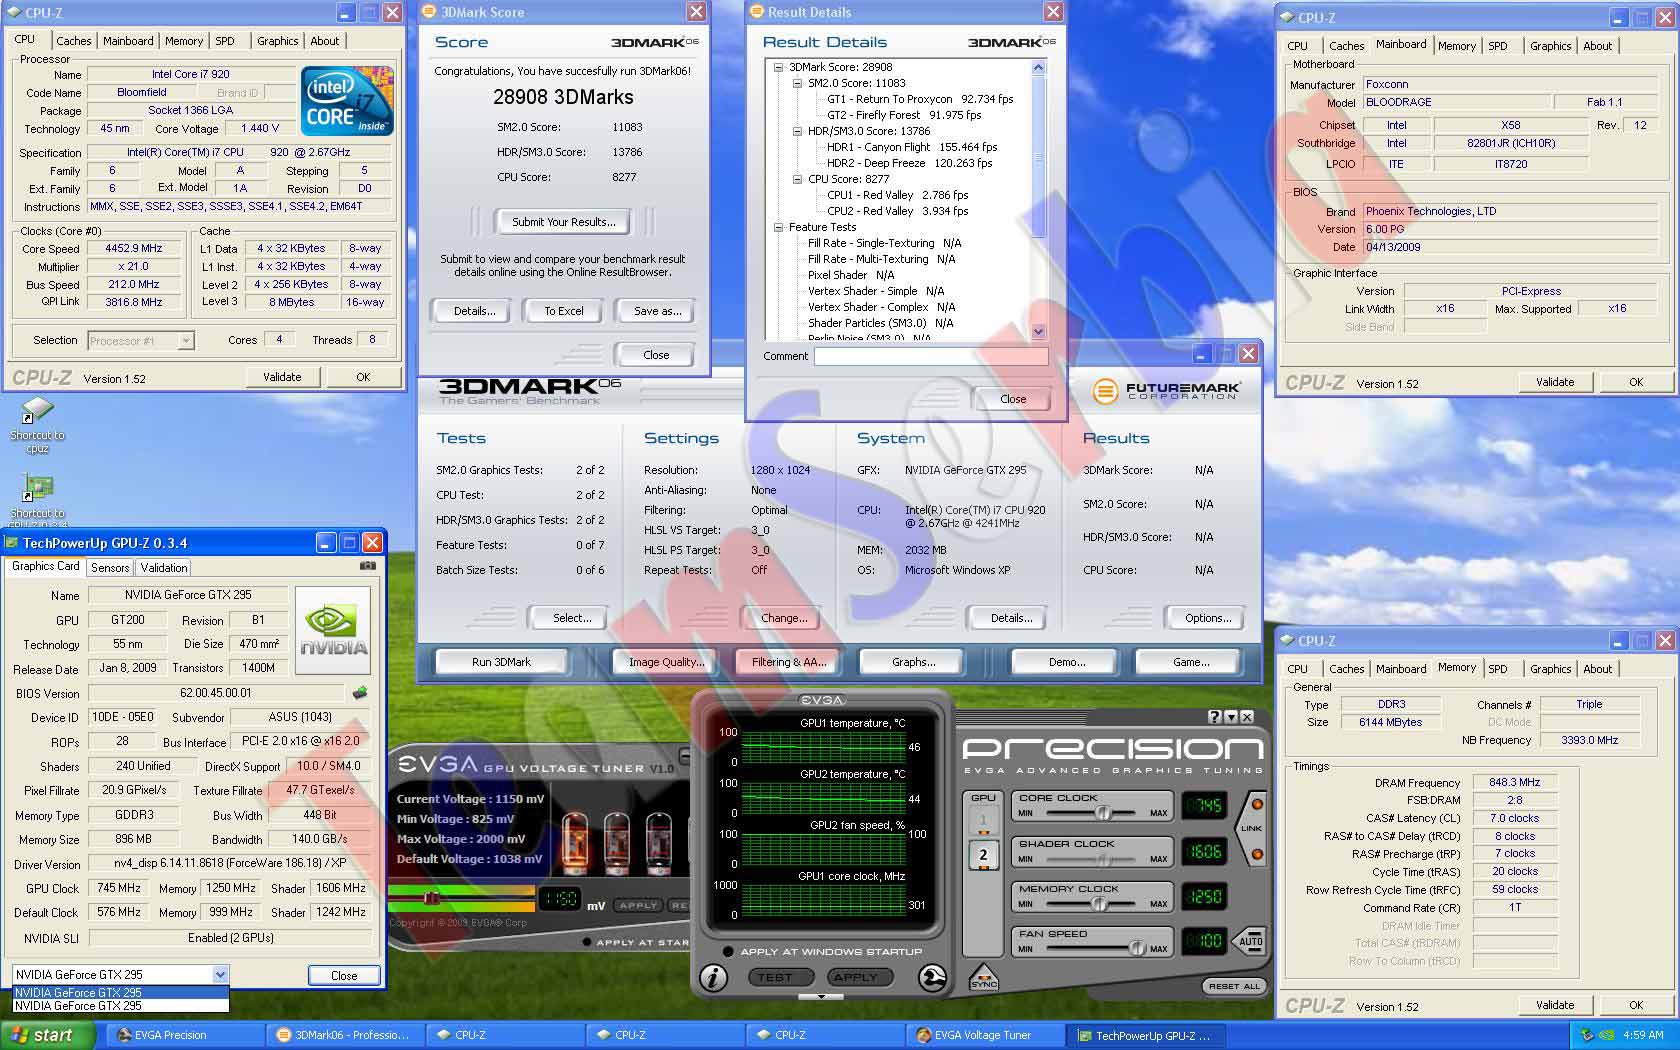
Task: Open Graphics tab in CPU-Z Memory window
Action: click(1550, 669)
